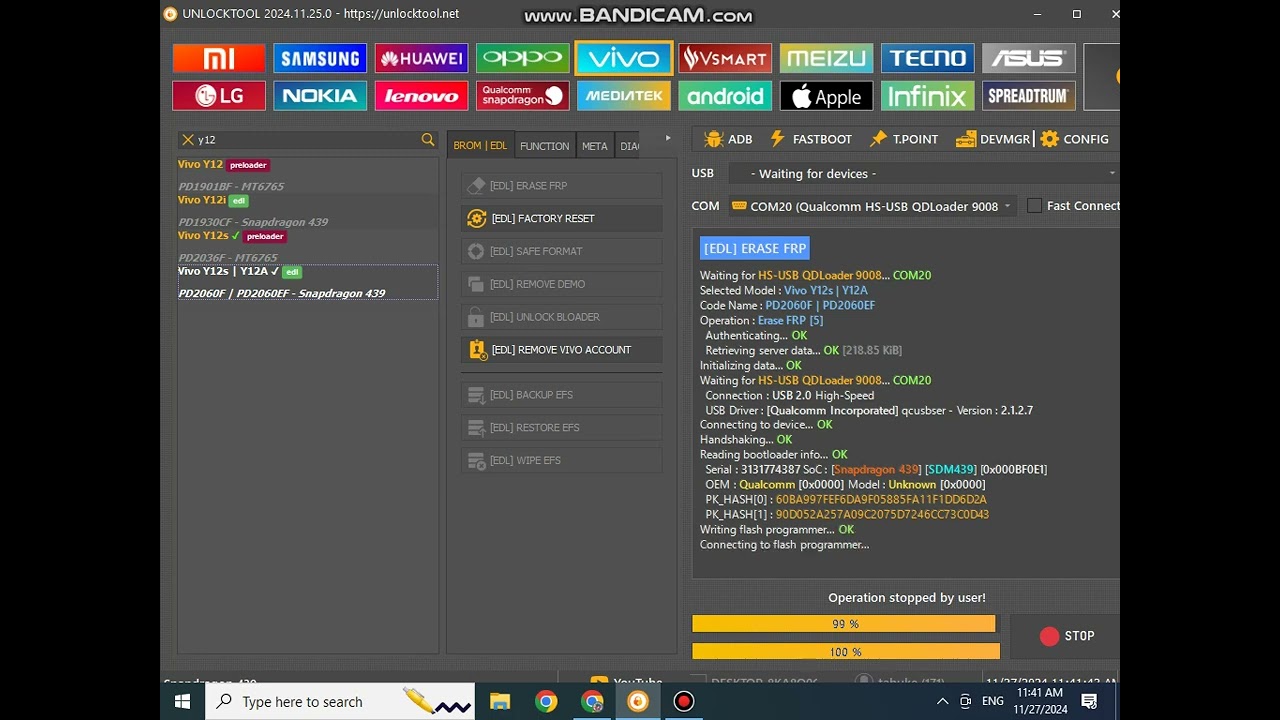The image size is (1280, 720).
Task: Select the LG brand tile
Action: (219, 96)
